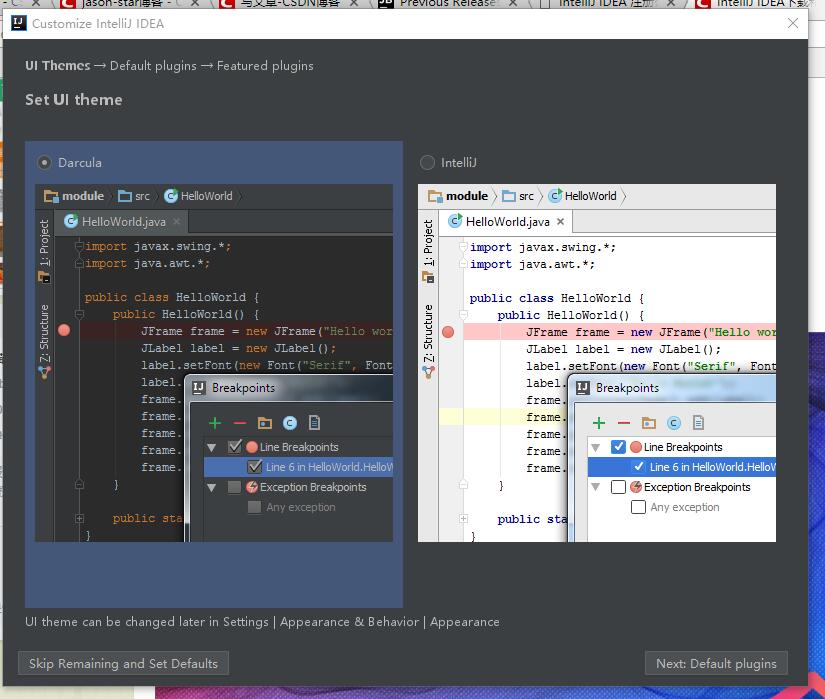
Task: Select HelloWorld.java tab in IntelliJ preview
Action: click(x=506, y=222)
